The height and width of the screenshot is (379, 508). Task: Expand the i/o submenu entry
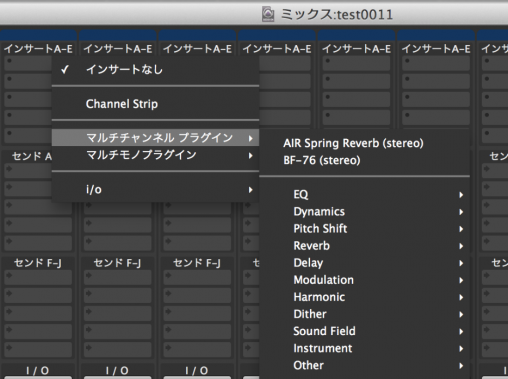155,190
